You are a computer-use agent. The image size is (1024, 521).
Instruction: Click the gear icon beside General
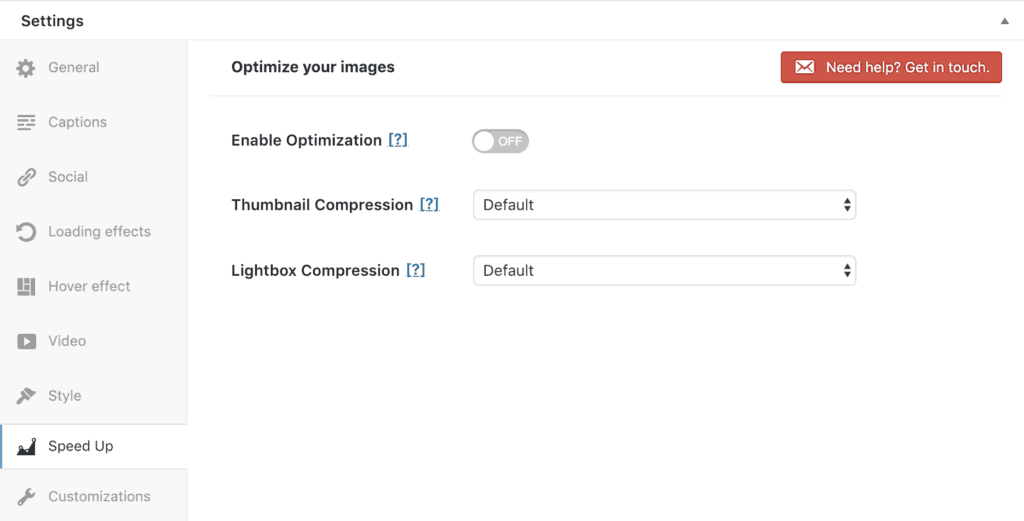26,68
